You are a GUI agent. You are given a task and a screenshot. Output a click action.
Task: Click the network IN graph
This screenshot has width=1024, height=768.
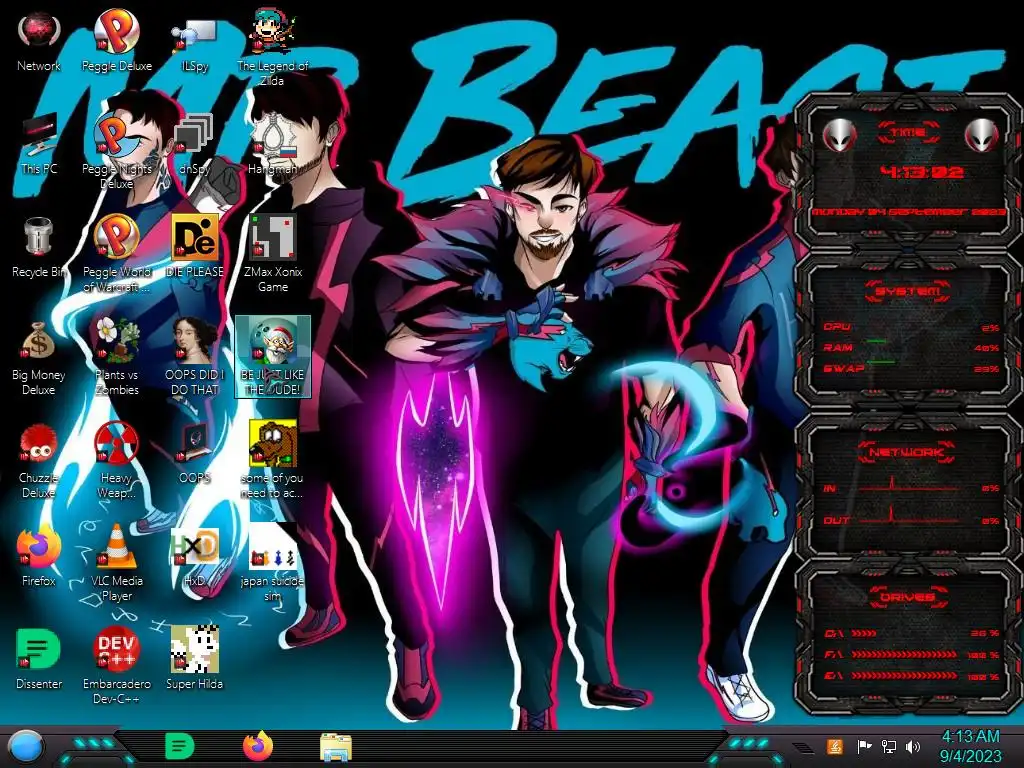point(908,485)
